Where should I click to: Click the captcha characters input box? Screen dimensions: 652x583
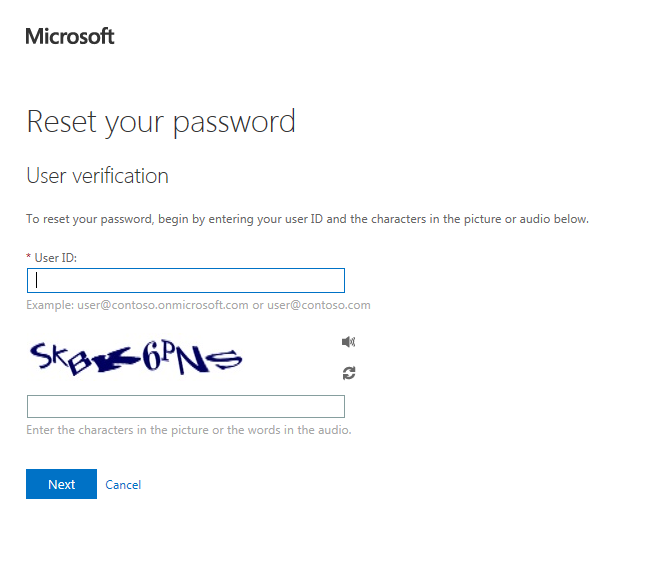pos(186,406)
